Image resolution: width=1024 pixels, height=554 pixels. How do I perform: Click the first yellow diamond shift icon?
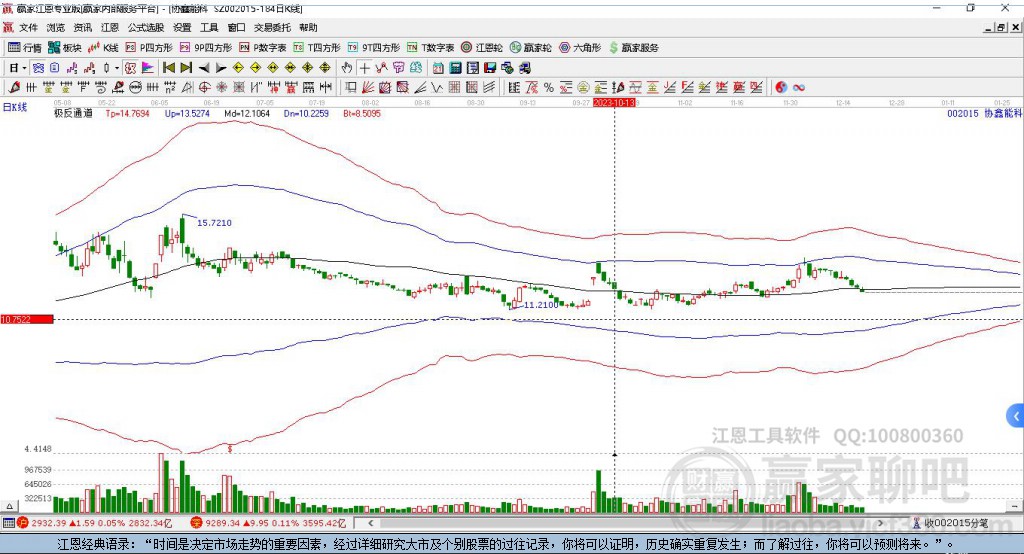coord(238,68)
